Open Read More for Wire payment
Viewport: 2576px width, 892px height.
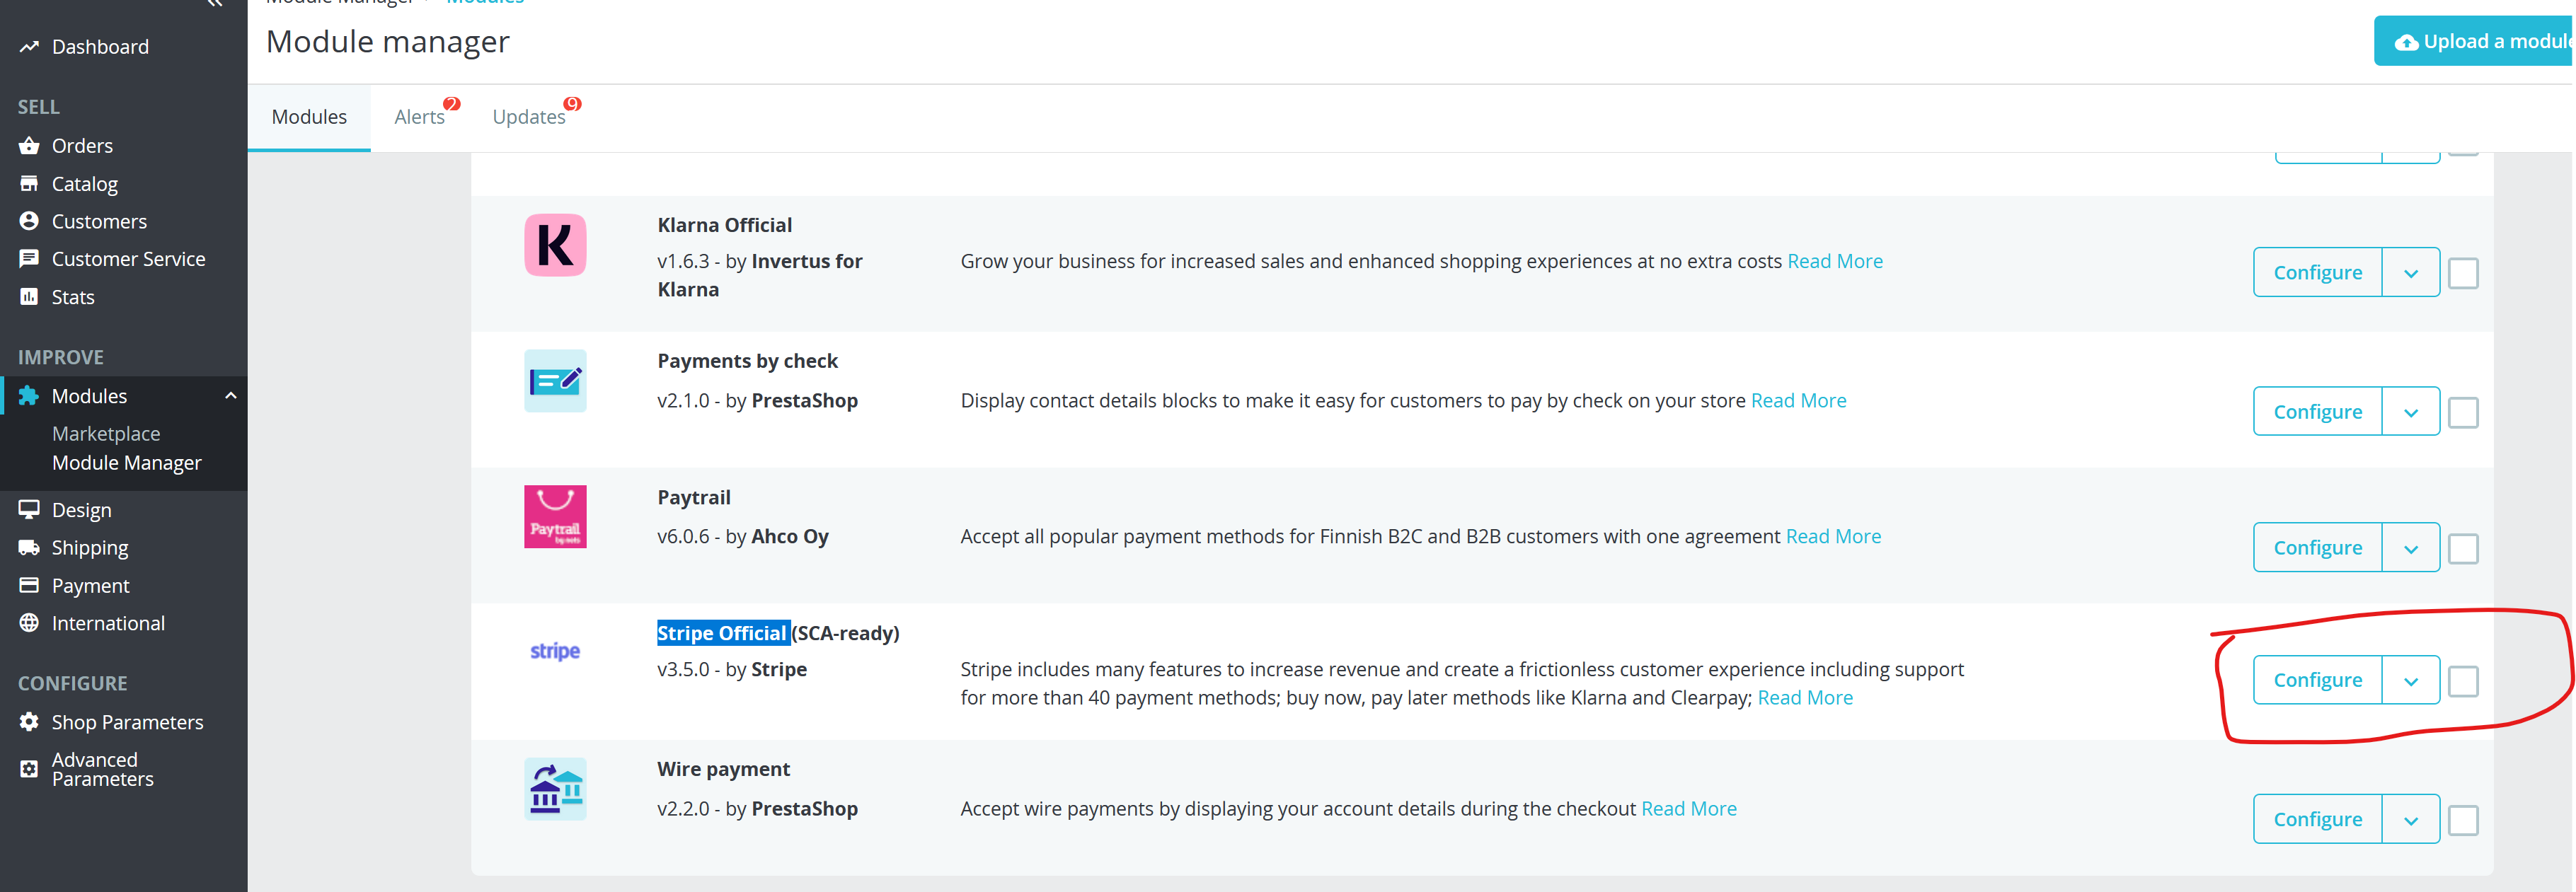click(1689, 809)
